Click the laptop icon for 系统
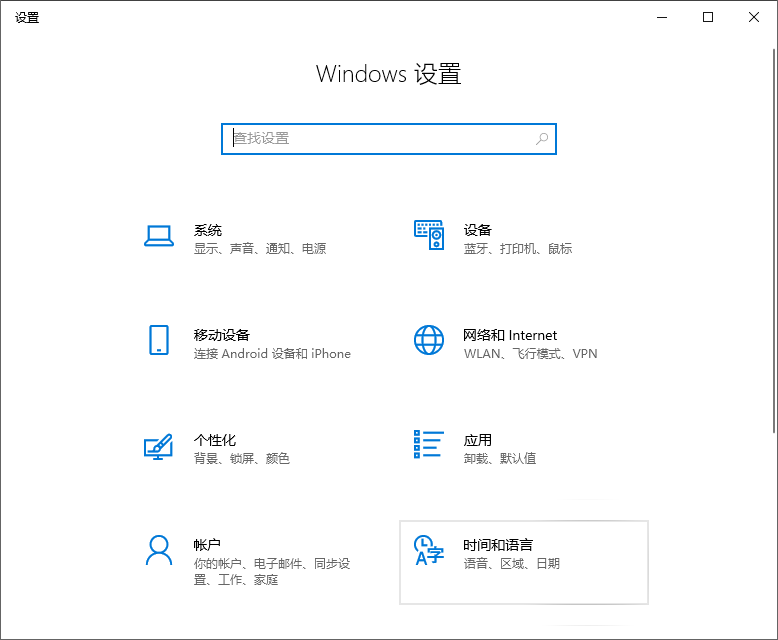This screenshot has height=640, width=778. pyautogui.click(x=159, y=236)
